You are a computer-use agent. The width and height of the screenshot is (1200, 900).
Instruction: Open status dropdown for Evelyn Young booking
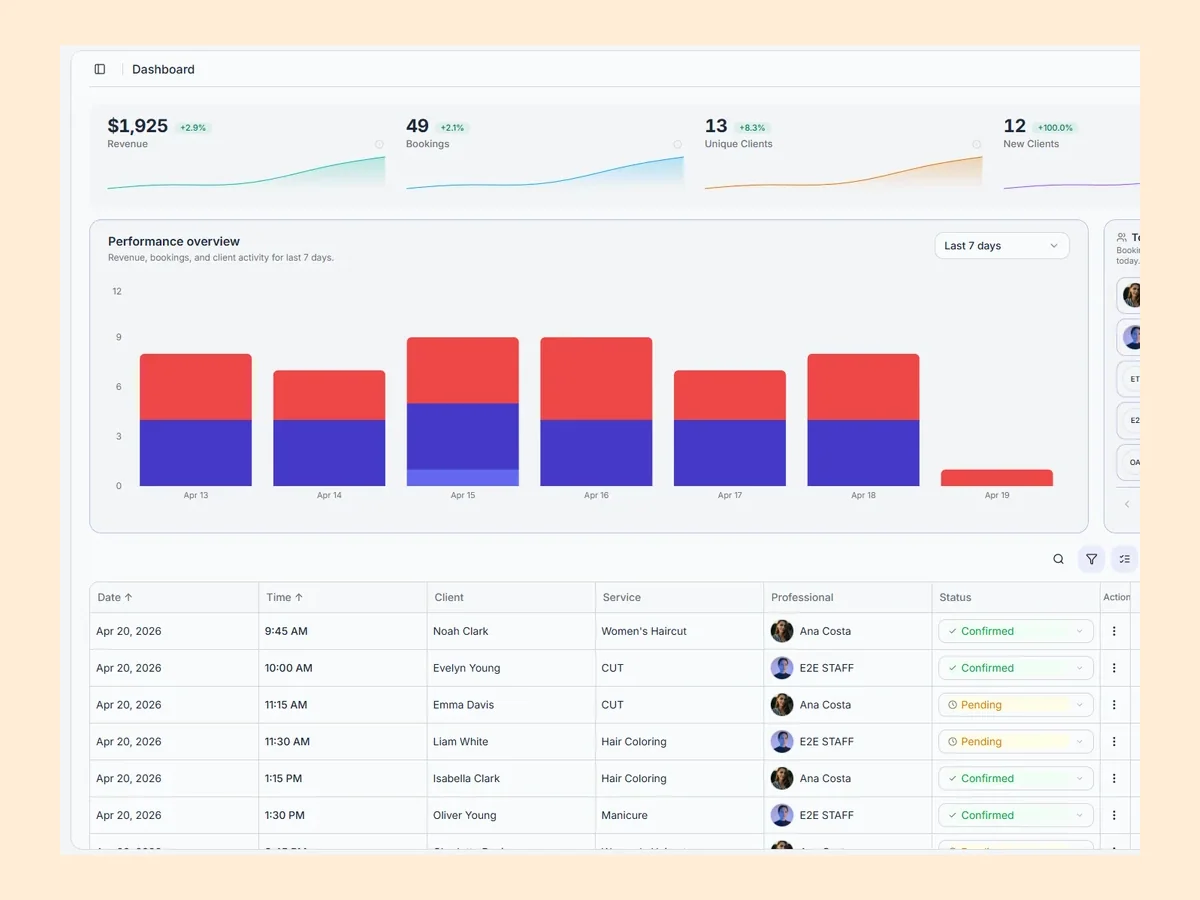(1015, 668)
